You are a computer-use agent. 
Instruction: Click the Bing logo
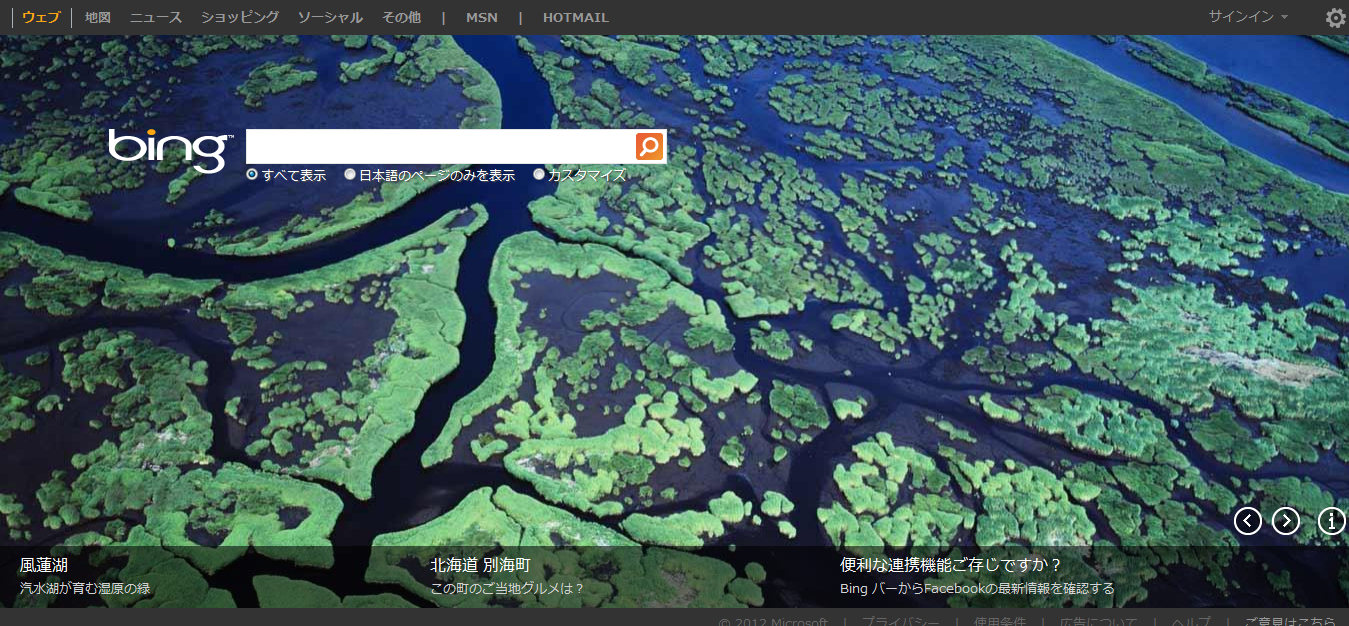click(168, 149)
